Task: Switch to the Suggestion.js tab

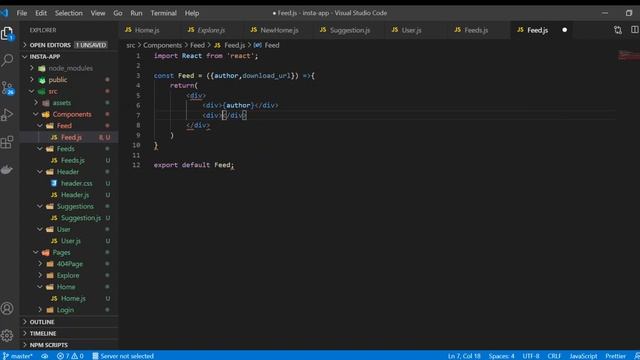Action: click(x=350, y=30)
